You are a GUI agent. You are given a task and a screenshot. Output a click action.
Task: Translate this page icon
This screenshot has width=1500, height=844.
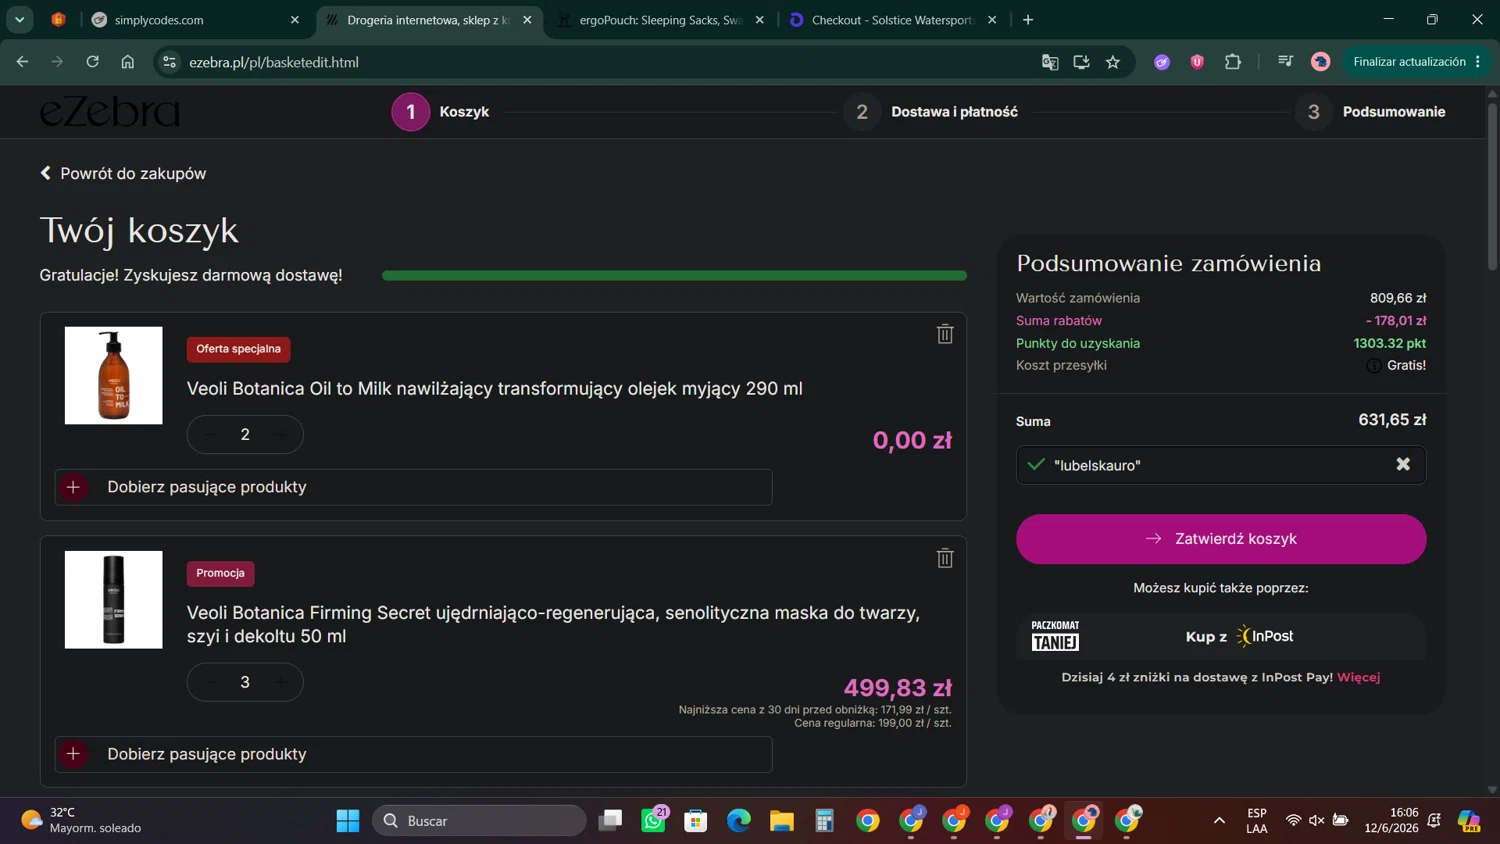tap(1050, 62)
